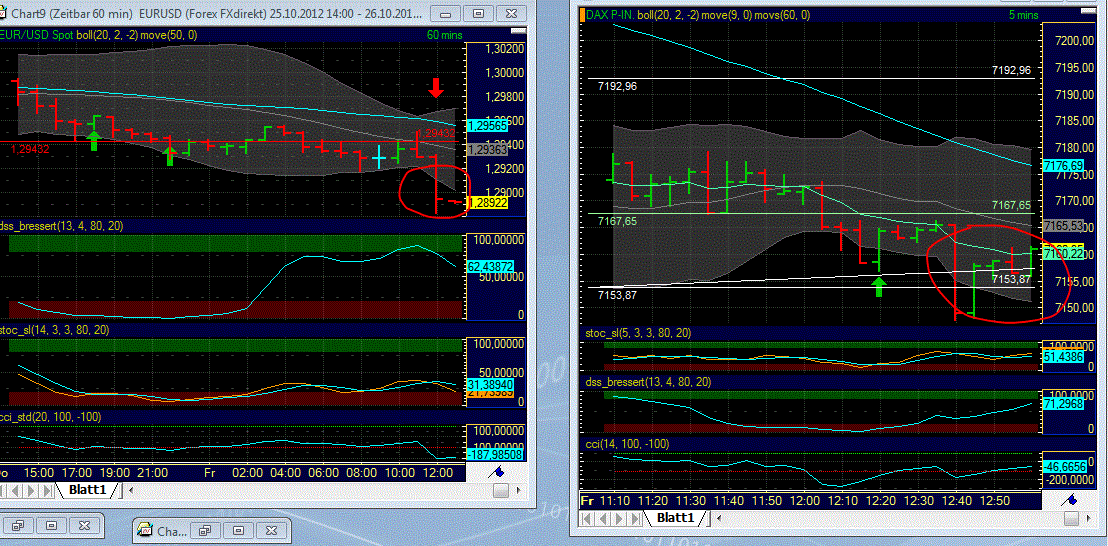The width and height of the screenshot is (1108, 546).
Task: Click the yellow 1,28922 price label
Action: point(487,203)
